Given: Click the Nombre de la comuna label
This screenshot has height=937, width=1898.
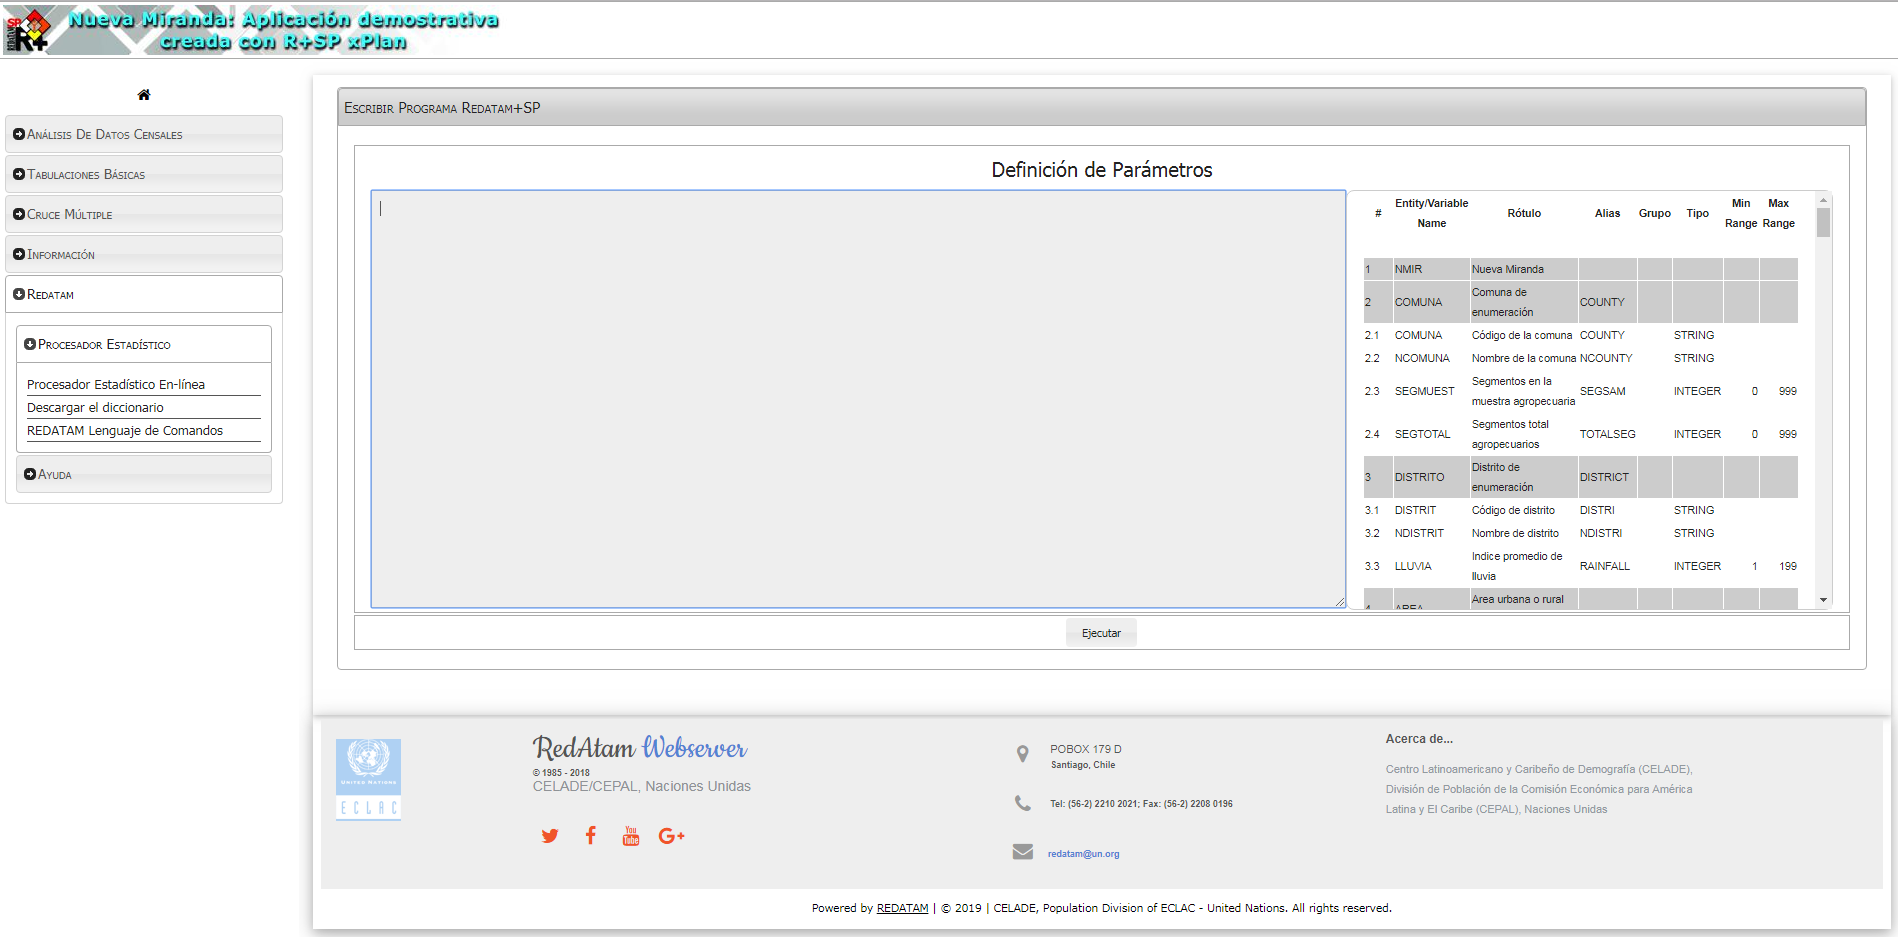Looking at the screenshot, I should 1523,358.
